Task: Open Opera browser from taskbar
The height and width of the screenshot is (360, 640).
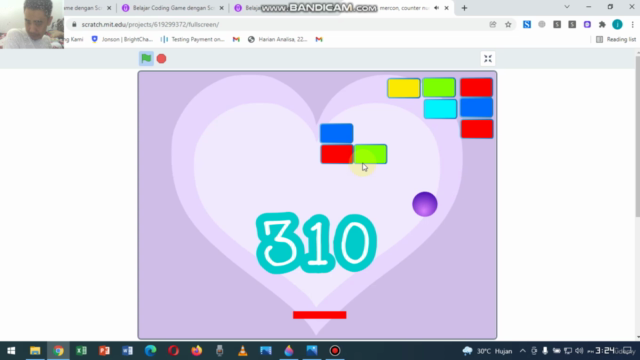Action: [x=173, y=351]
